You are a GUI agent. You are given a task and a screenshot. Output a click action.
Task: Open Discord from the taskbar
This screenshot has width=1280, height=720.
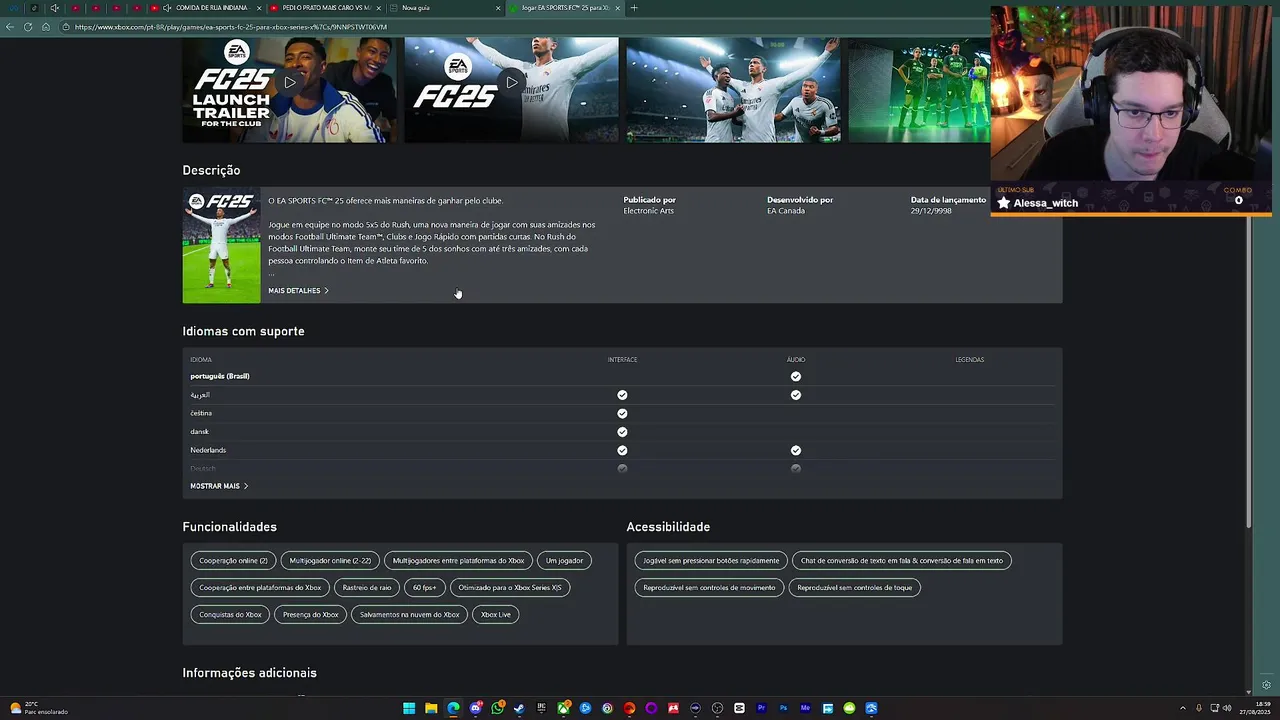476,709
